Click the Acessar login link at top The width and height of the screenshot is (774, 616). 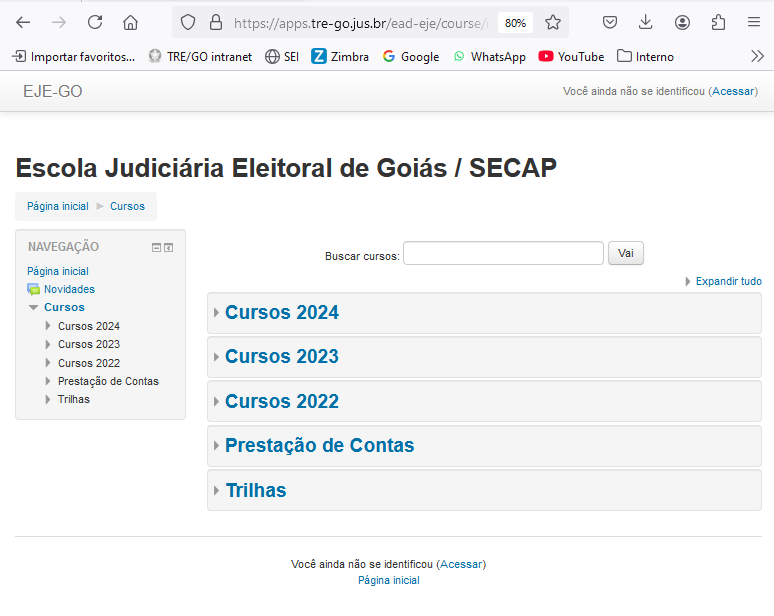pyautogui.click(x=733, y=91)
